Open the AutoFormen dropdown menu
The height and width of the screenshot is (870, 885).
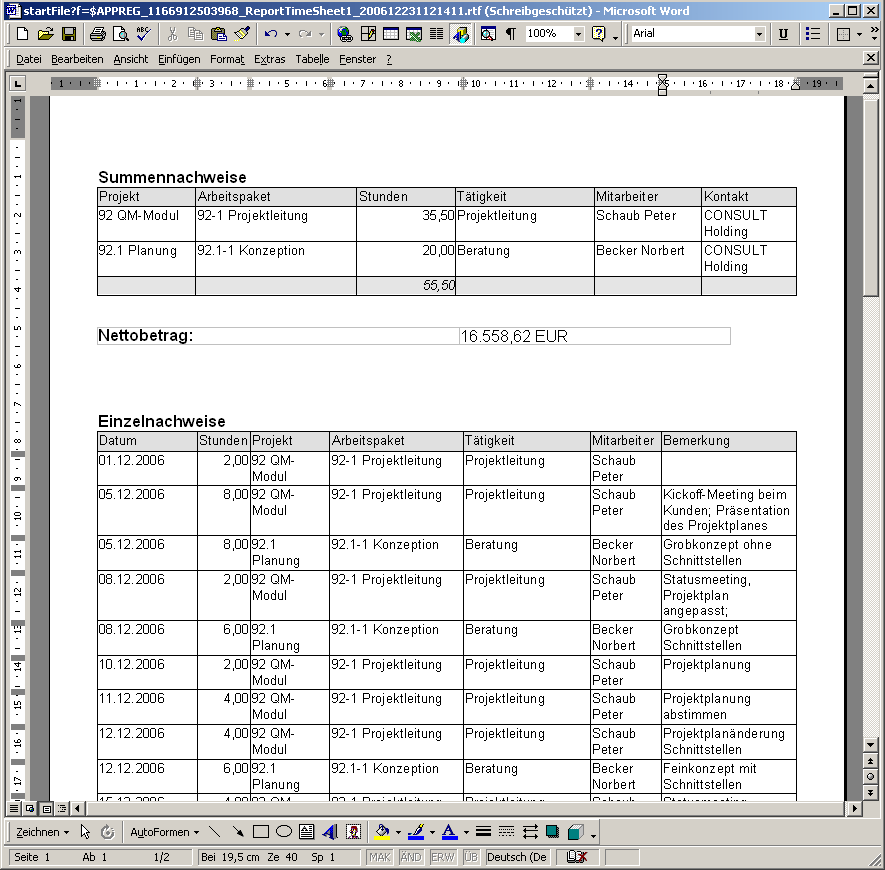164,831
